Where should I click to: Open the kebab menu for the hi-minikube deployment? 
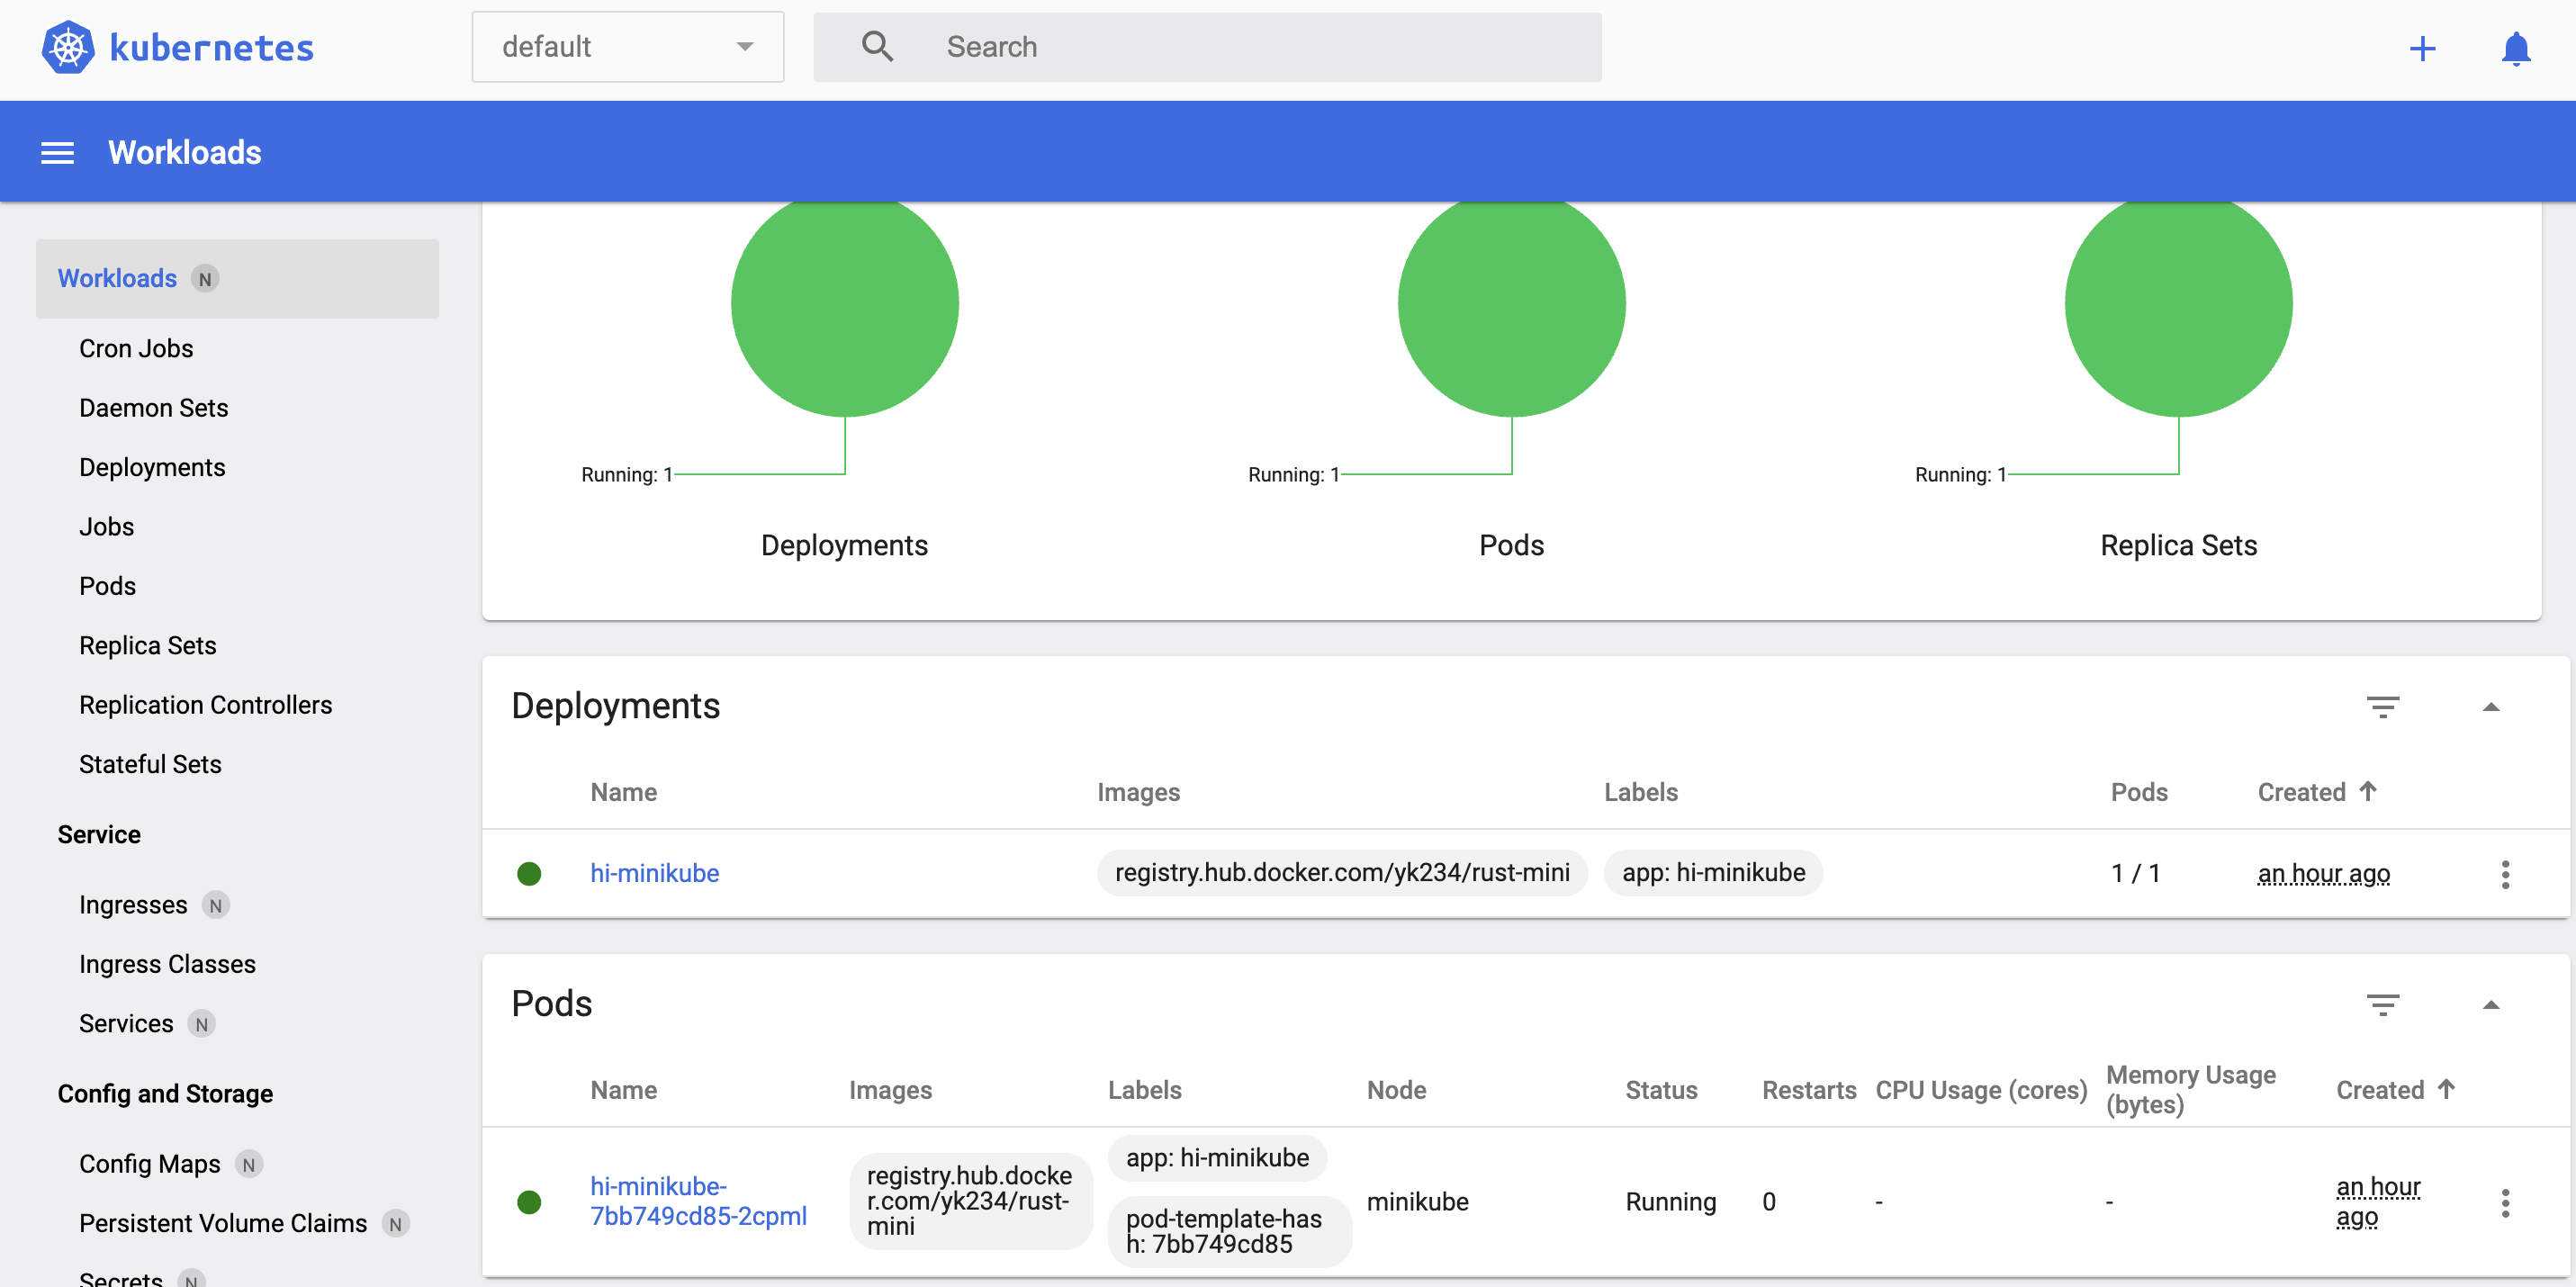[x=2506, y=873]
